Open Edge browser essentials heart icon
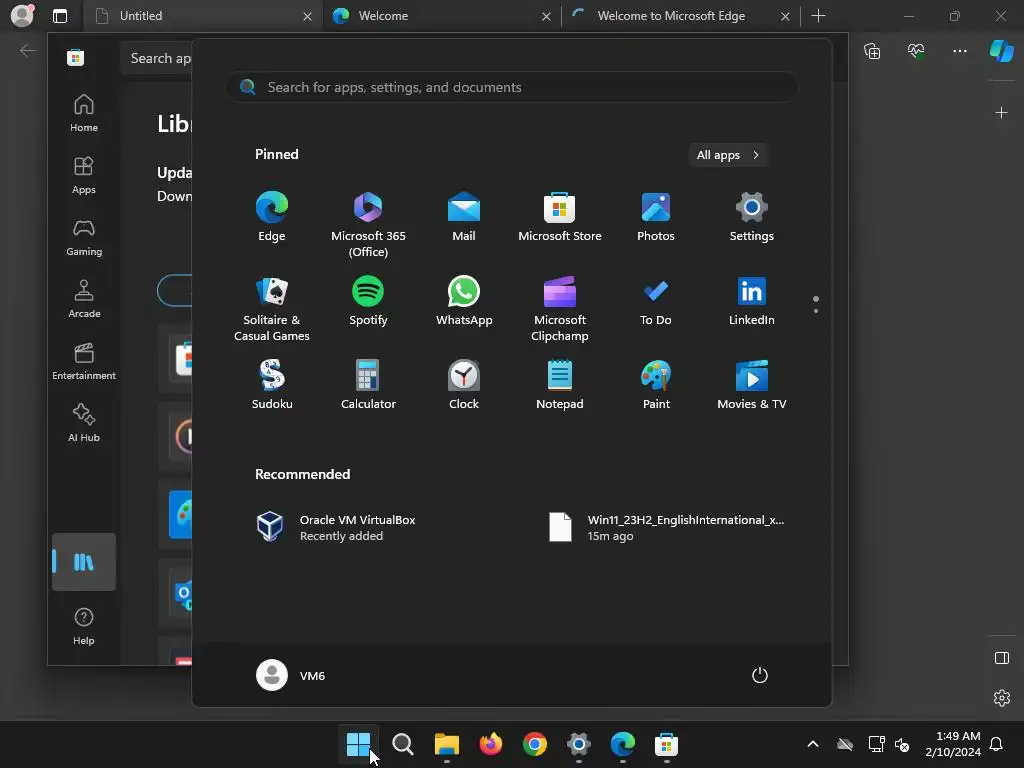The width and height of the screenshot is (1024, 768). tap(916, 51)
